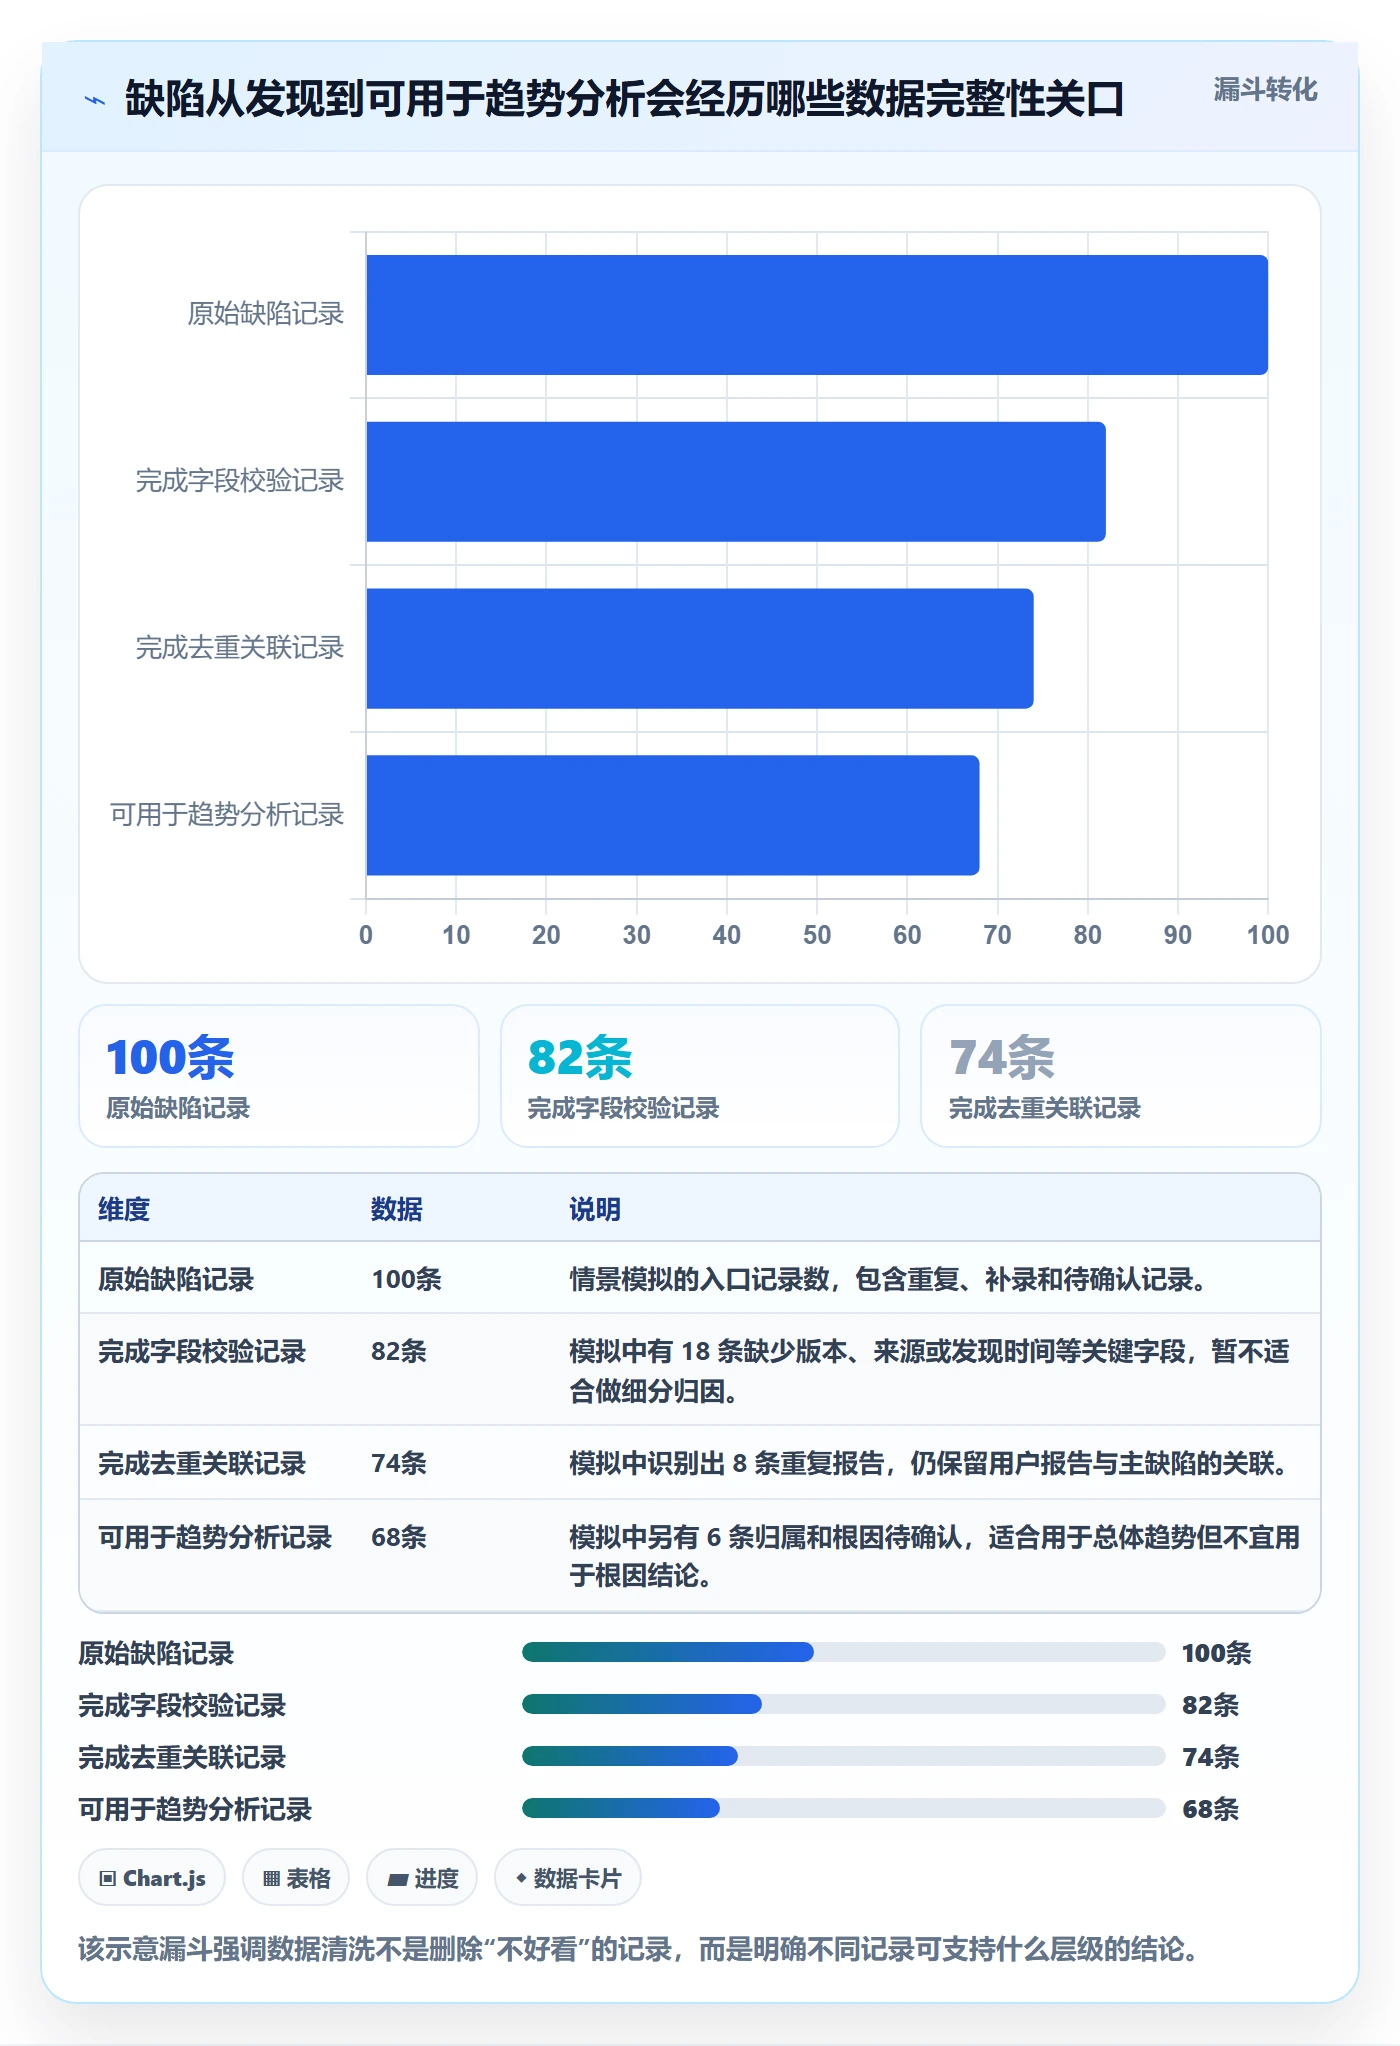Click the 完成去重关联记录 table row label
Screen dimensions: 1400x2046
[x=202, y=1463]
